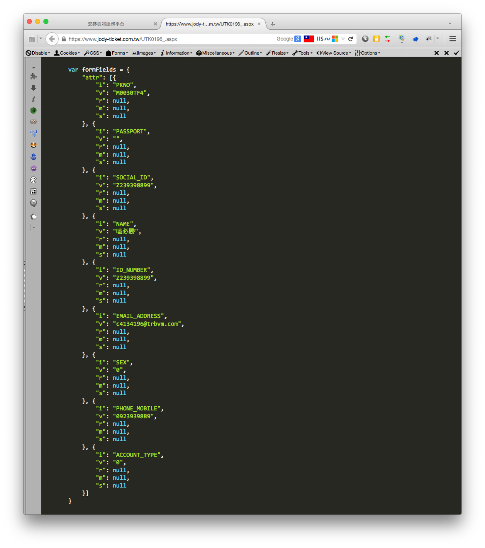
Task: Open the View Source toolbar menu
Action: (x=334, y=53)
